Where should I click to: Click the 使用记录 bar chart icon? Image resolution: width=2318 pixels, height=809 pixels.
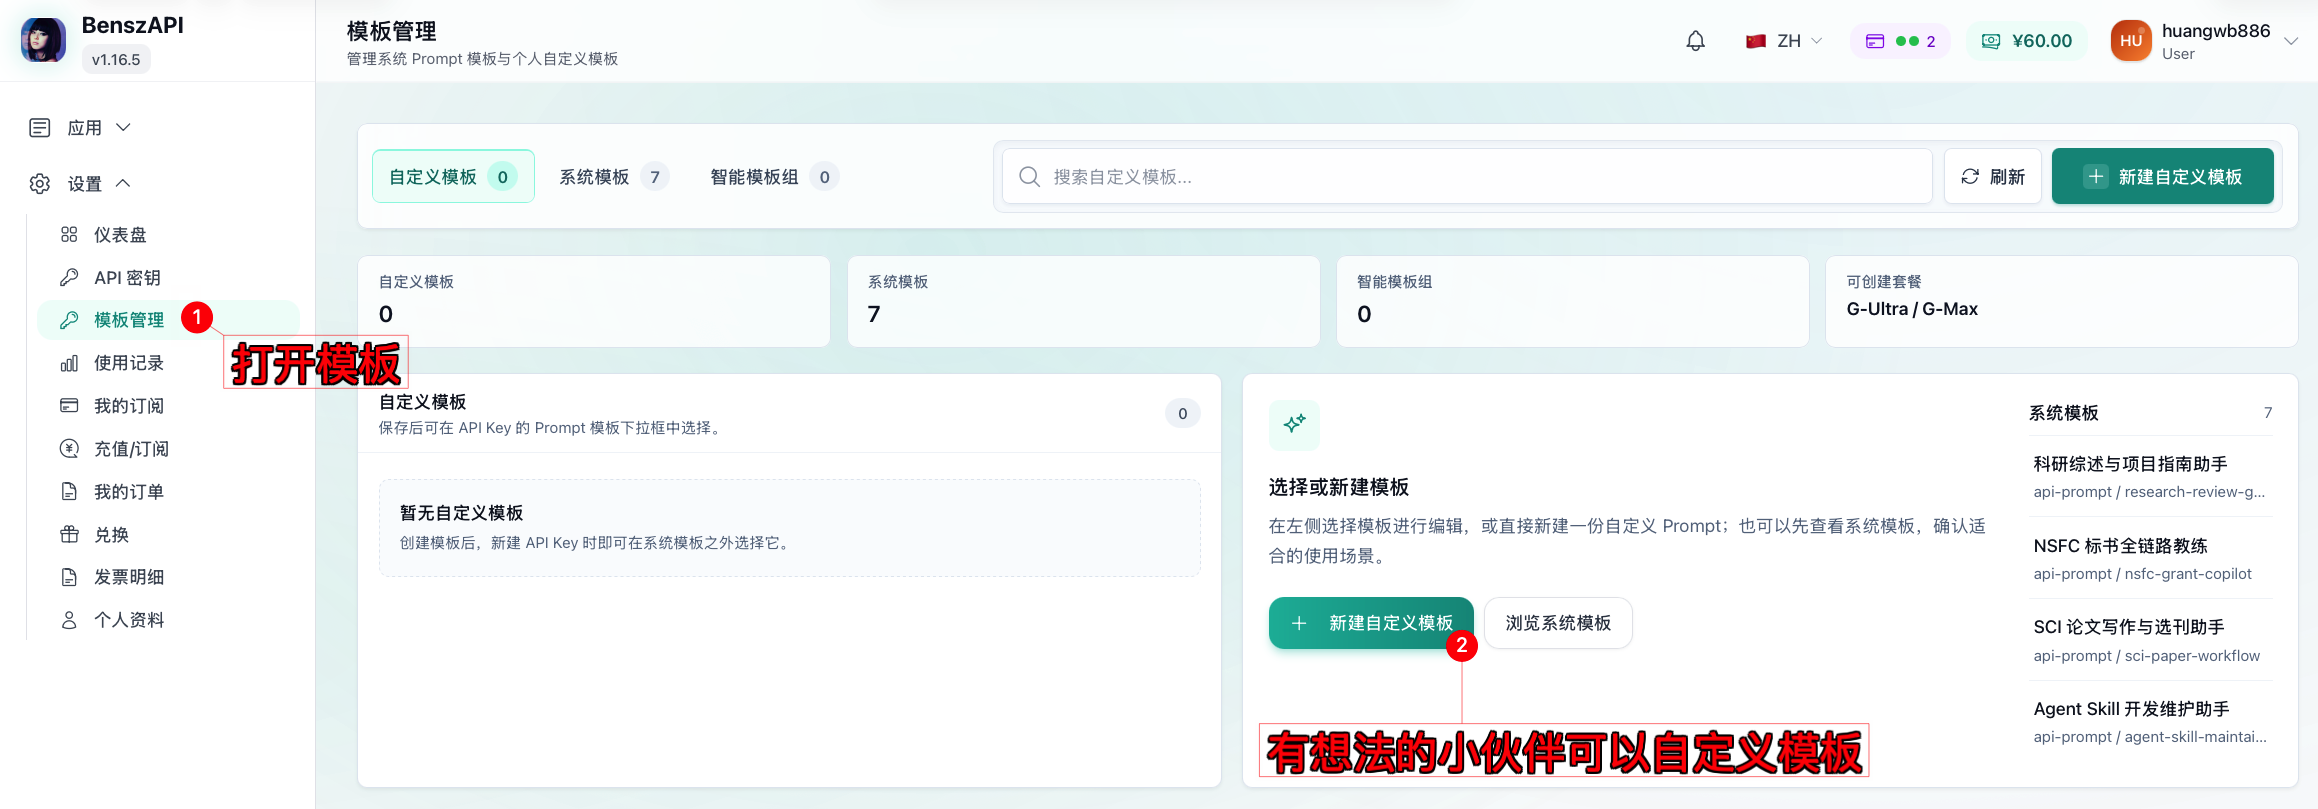pyautogui.click(x=69, y=363)
